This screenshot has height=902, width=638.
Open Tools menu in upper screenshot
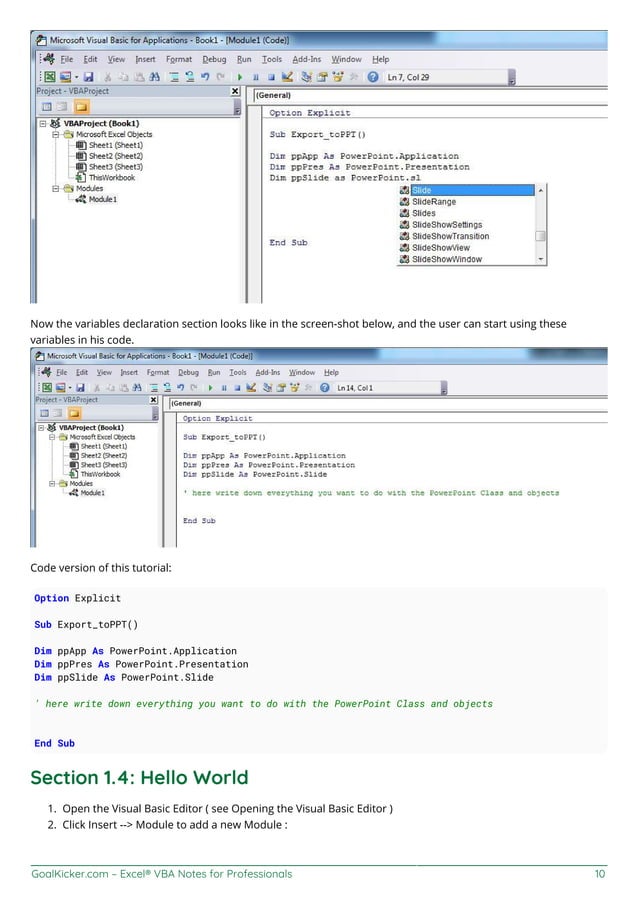272,59
